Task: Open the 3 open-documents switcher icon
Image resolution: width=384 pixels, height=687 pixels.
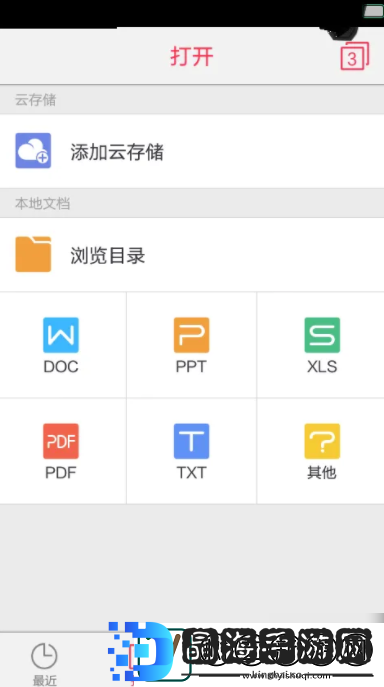Action: pyautogui.click(x=355, y=56)
